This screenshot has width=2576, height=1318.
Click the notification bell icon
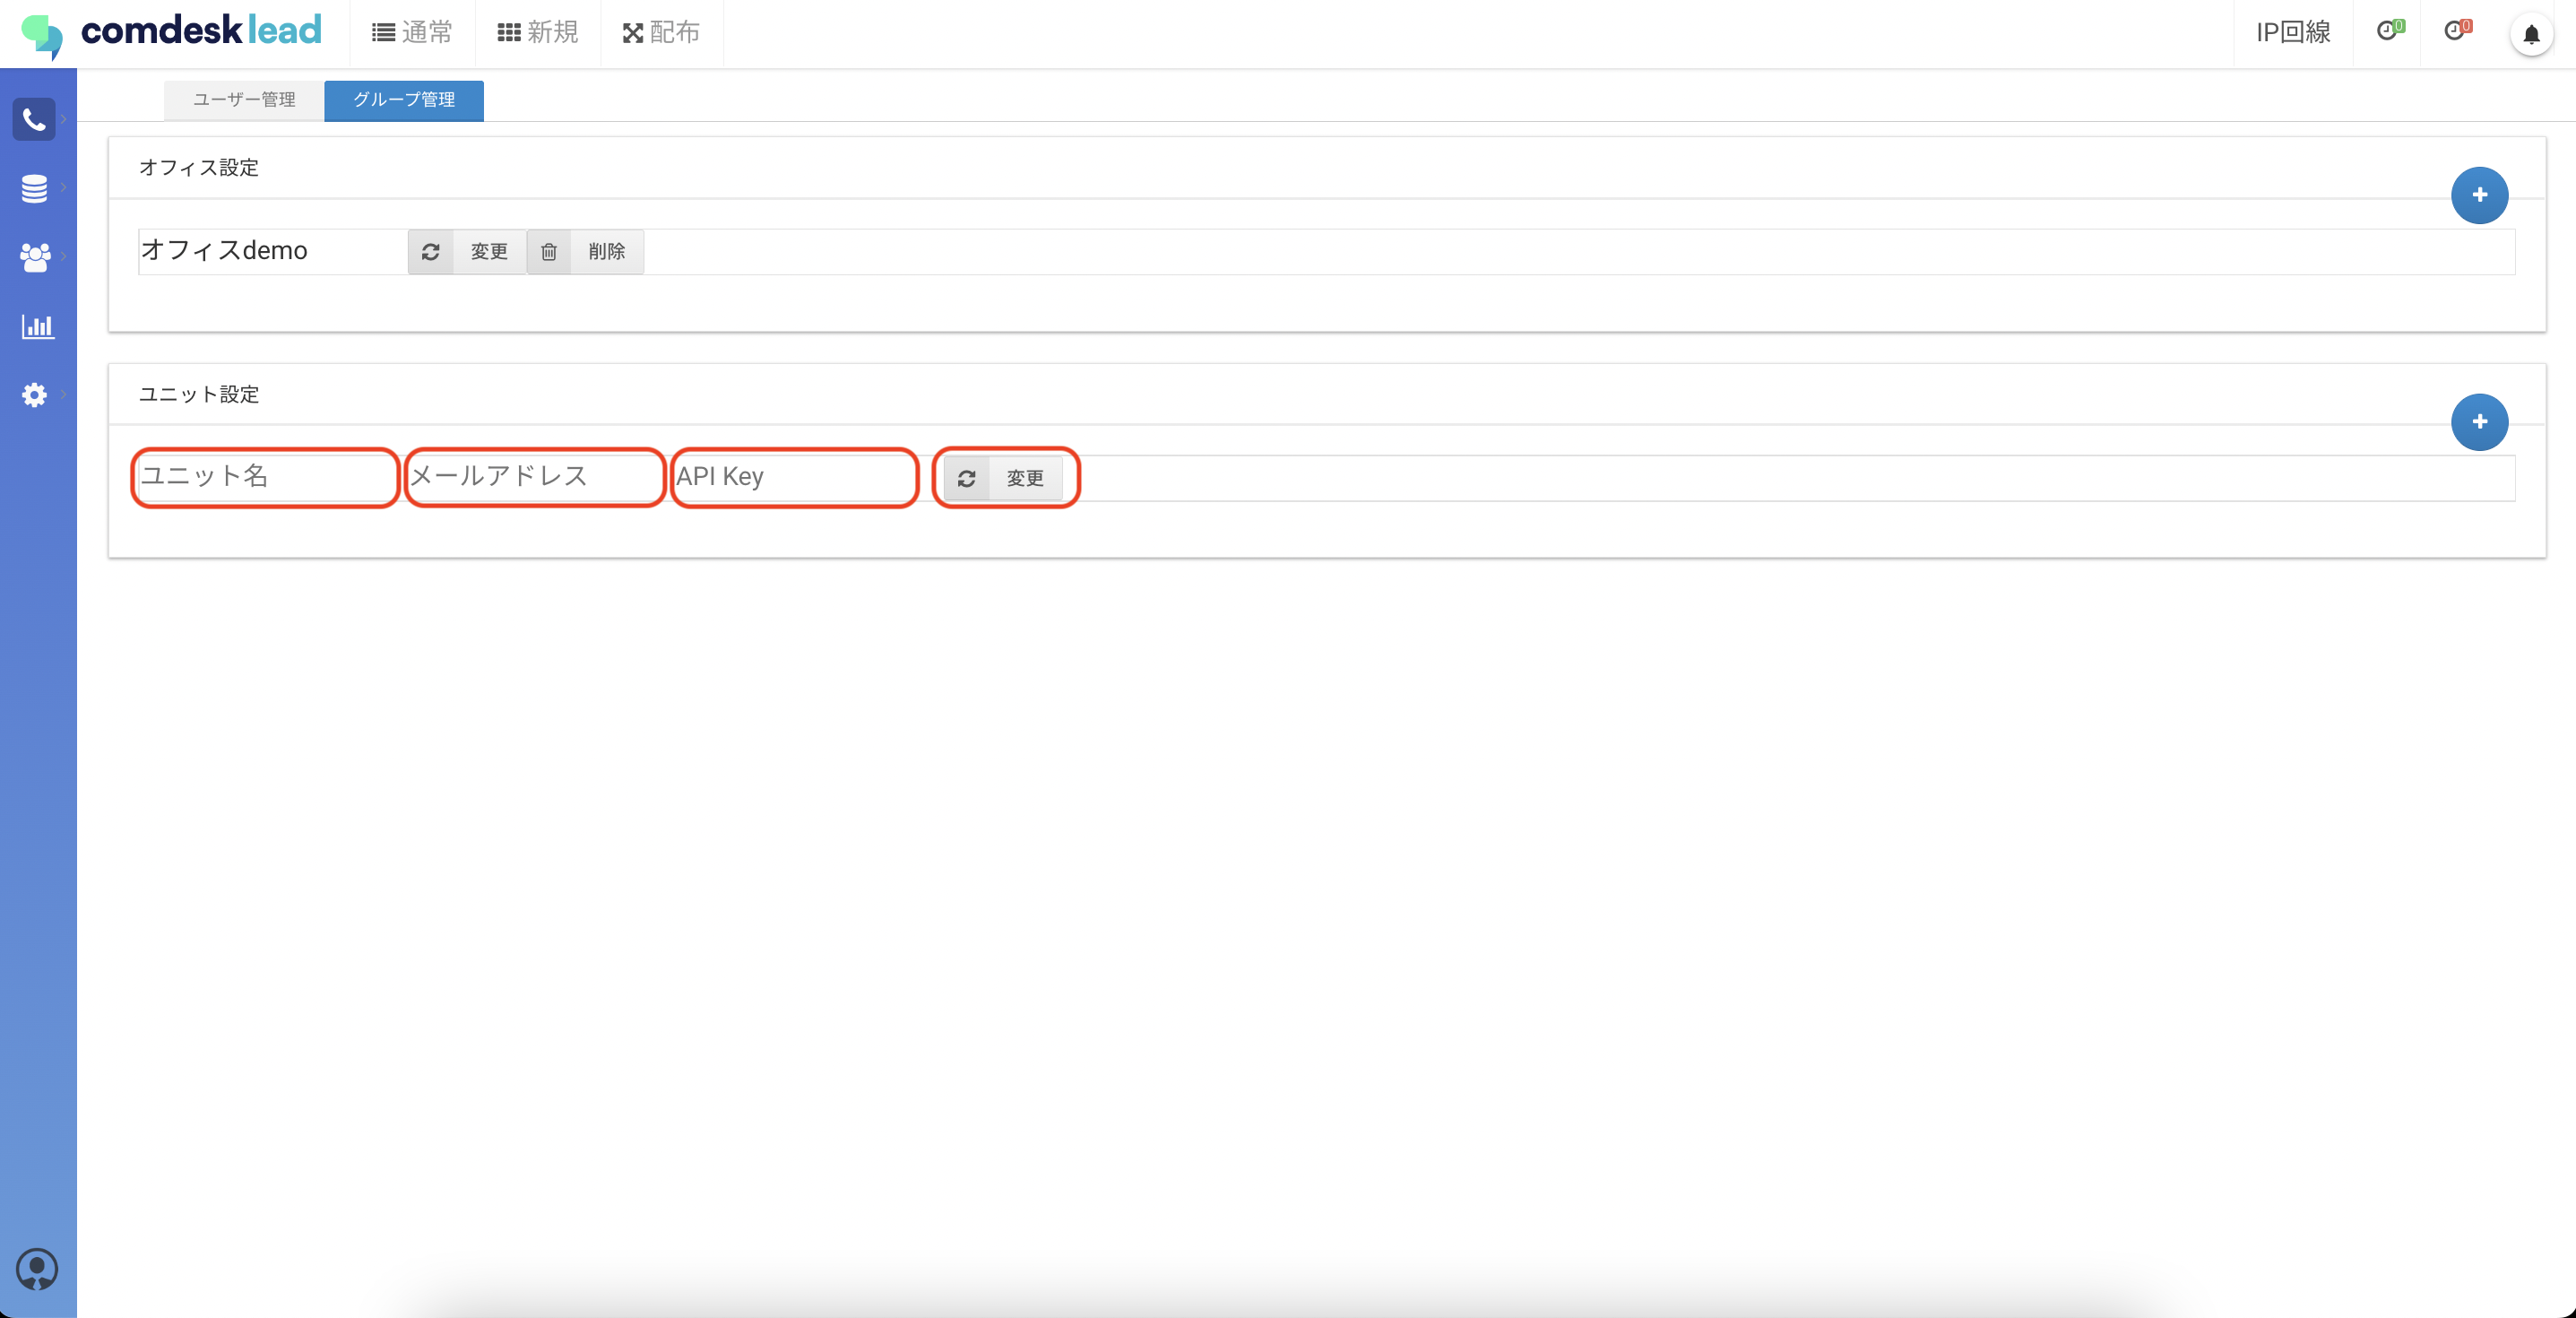pos(2531,35)
